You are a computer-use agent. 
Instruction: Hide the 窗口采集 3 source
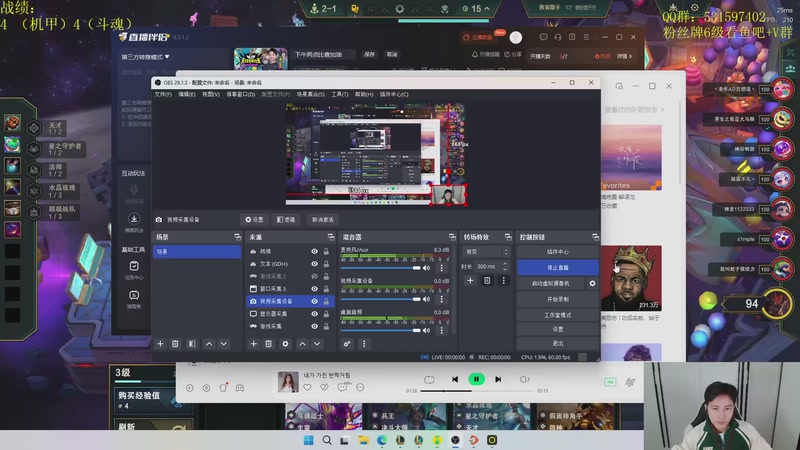tap(314, 289)
